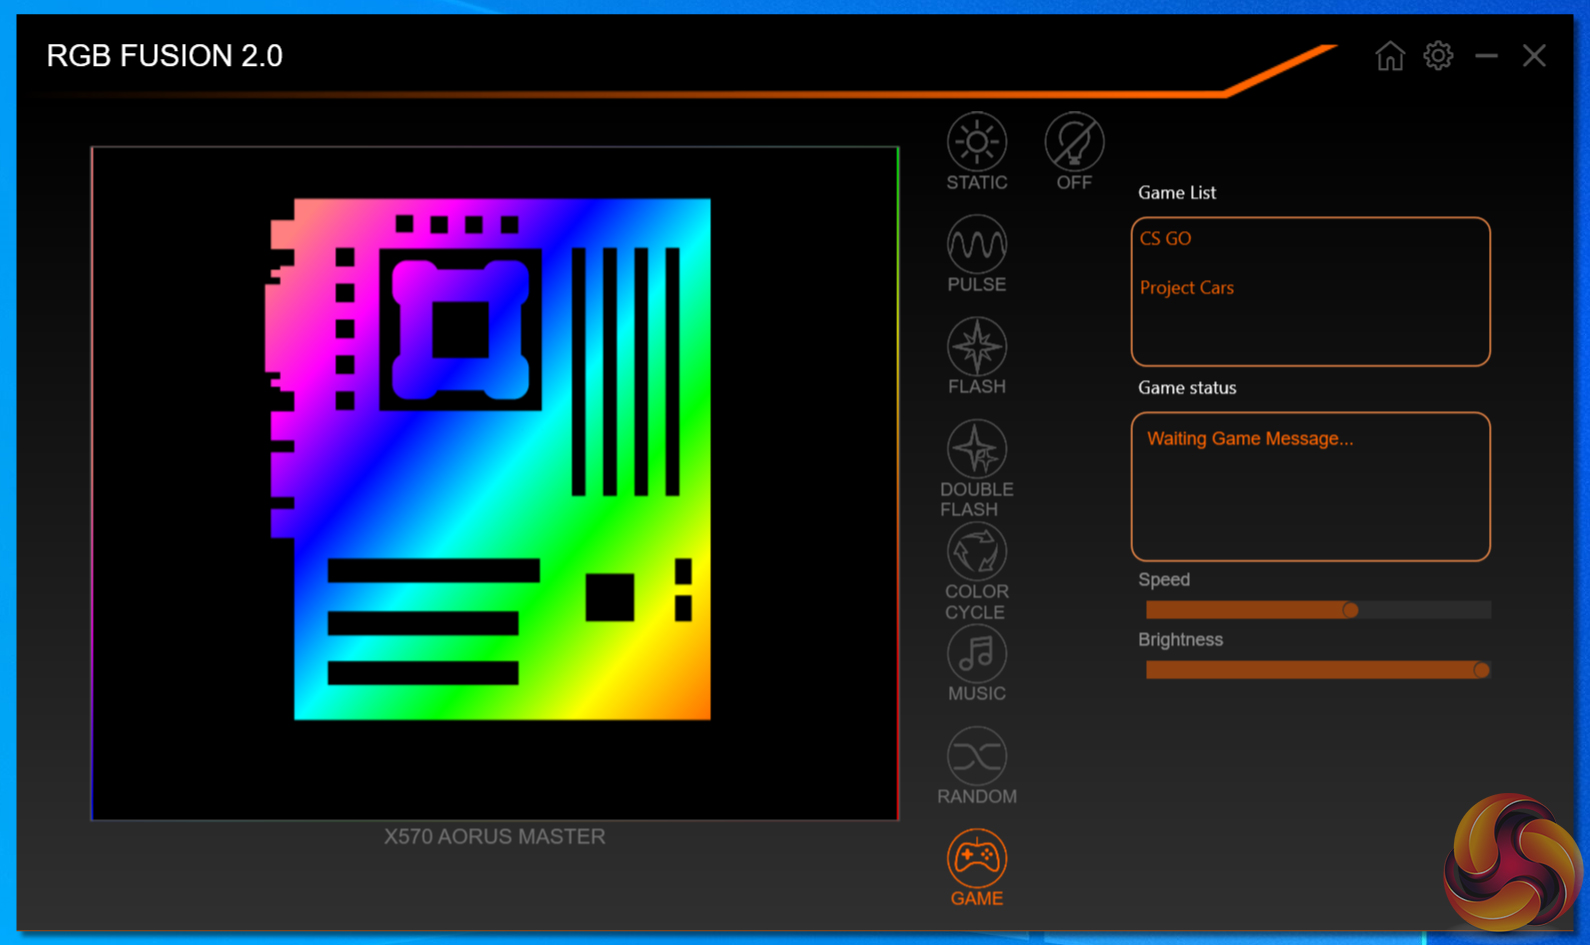1590x945 pixels.
Task: Click the Game status message box
Action: [x=1310, y=487]
